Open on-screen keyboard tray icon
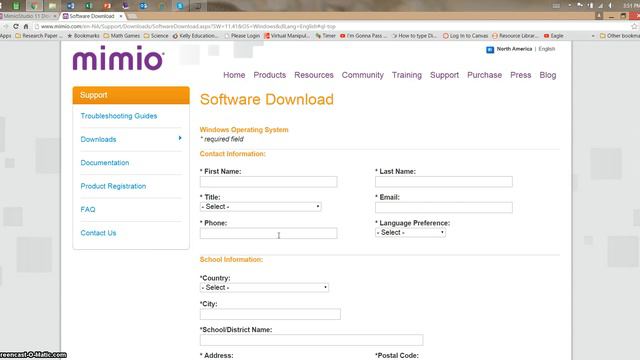640x360 pixels. [556, 6]
